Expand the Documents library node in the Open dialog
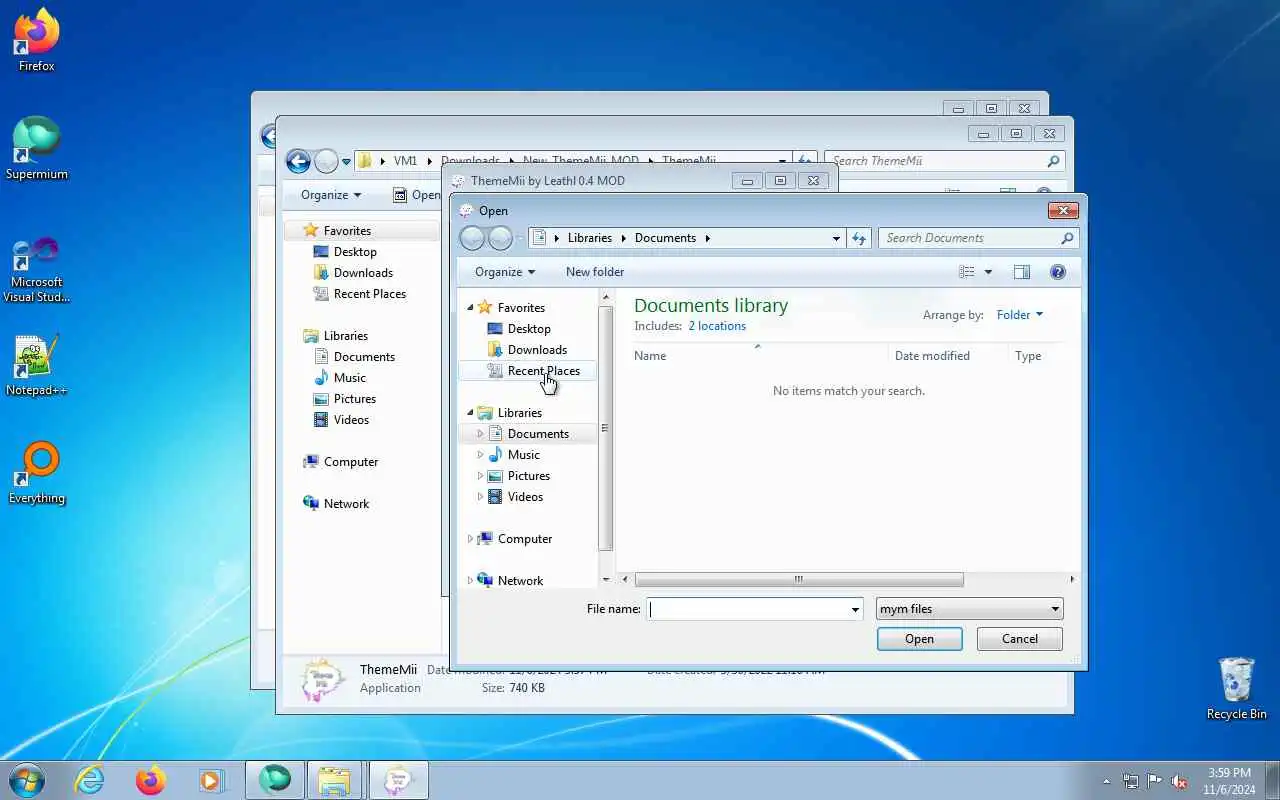The width and height of the screenshot is (1280, 800). click(481, 434)
